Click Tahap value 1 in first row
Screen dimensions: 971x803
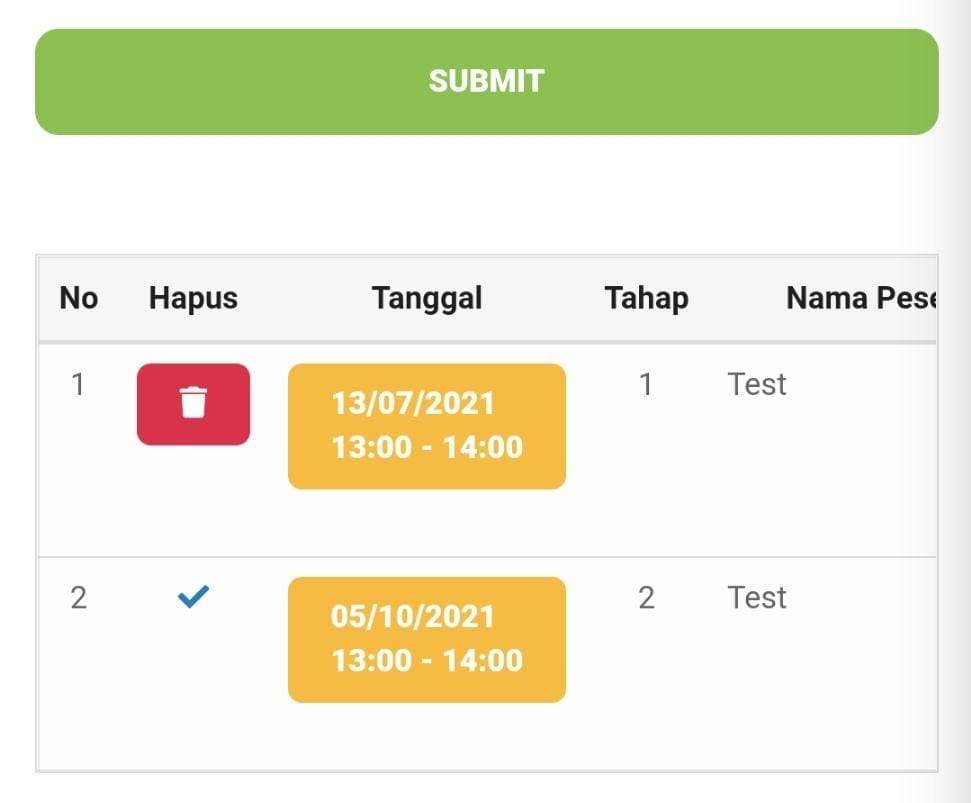click(x=646, y=384)
